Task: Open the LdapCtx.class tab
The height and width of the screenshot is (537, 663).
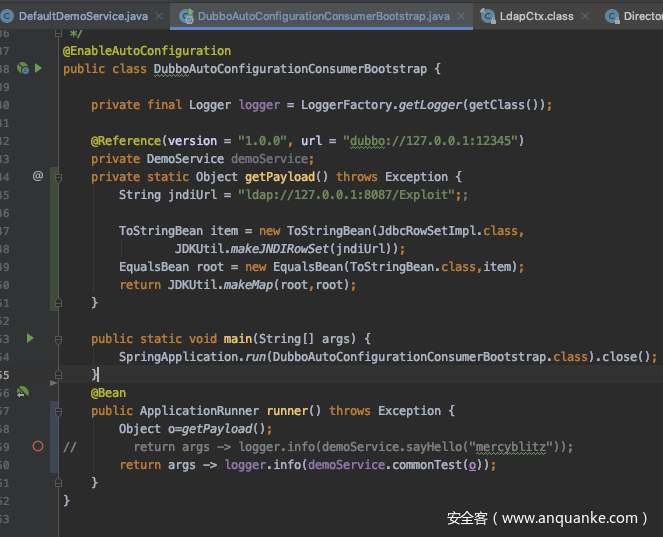Action: (536, 16)
